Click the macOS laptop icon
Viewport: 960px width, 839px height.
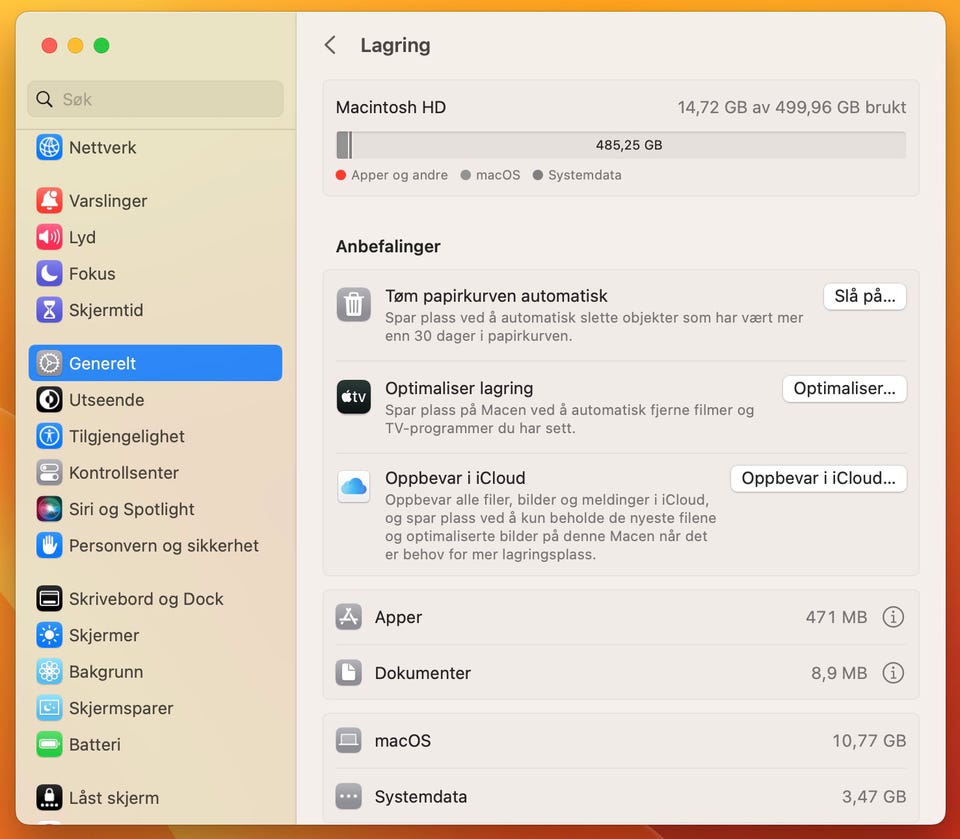pyautogui.click(x=348, y=740)
